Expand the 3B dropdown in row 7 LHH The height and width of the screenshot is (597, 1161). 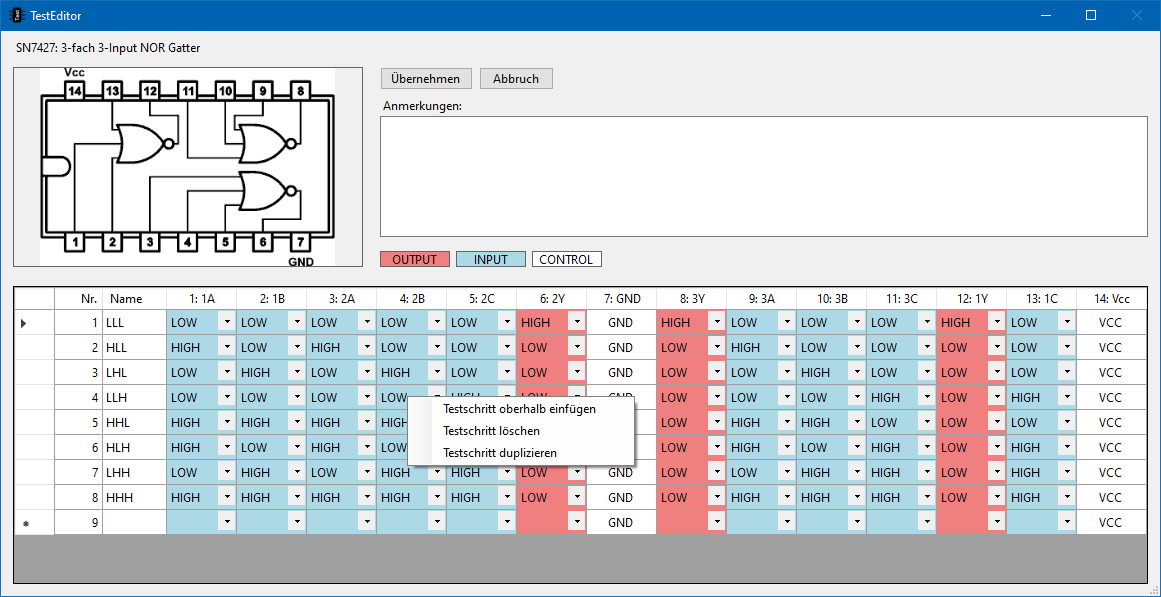click(x=856, y=473)
